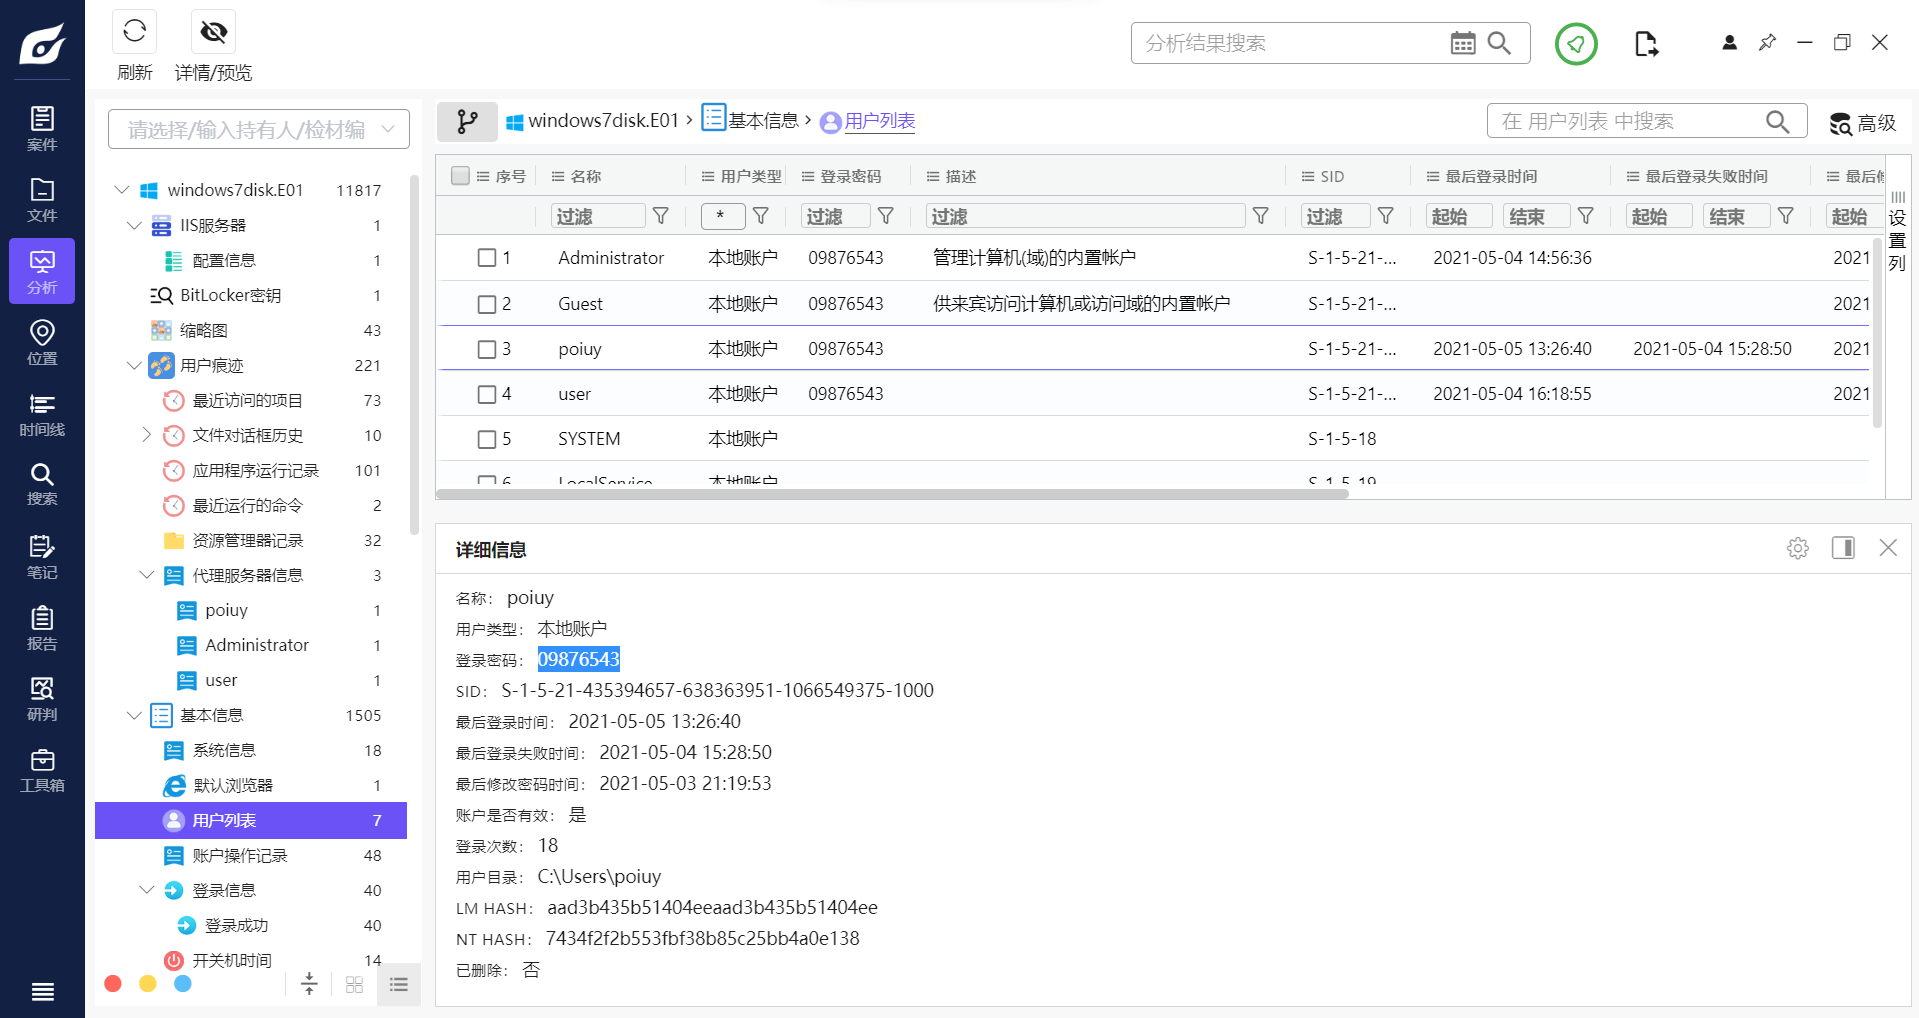This screenshot has height=1018, width=1919.
Task: Open the 研判 sidebar section
Action: pyautogui.click(x=42, y=698)
